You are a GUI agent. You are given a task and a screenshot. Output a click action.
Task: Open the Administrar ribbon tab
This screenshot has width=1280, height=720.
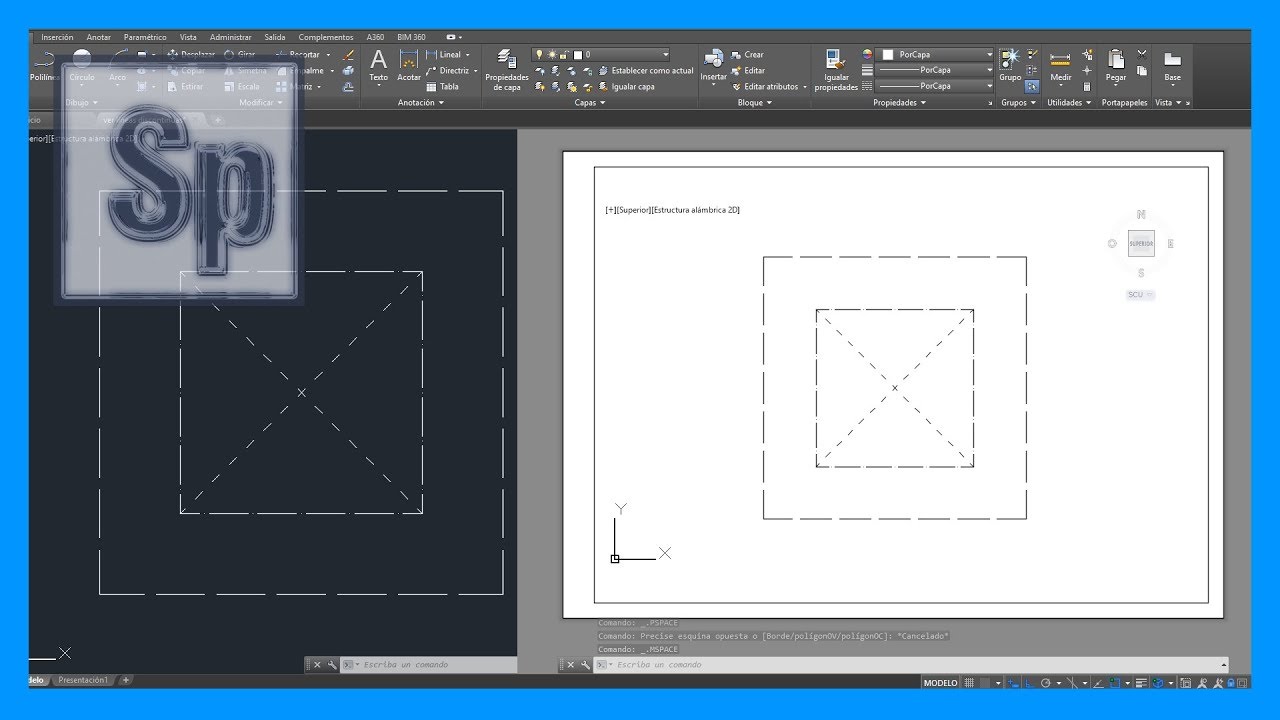click(231, 37)
